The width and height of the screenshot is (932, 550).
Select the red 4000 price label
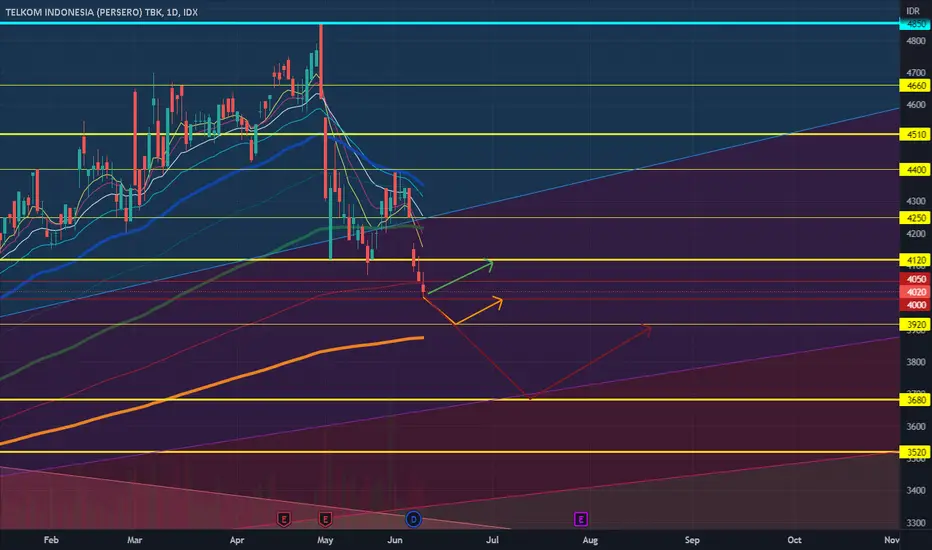(x=915, y=305)
